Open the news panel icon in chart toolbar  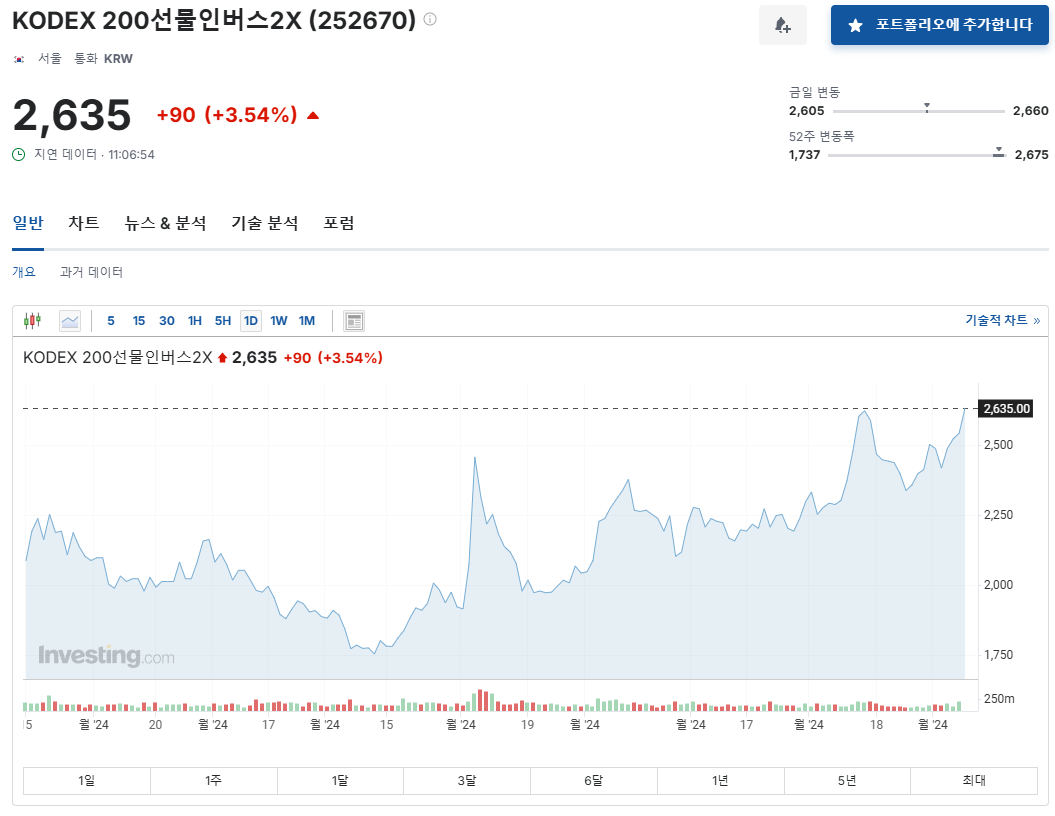(354, 321)
